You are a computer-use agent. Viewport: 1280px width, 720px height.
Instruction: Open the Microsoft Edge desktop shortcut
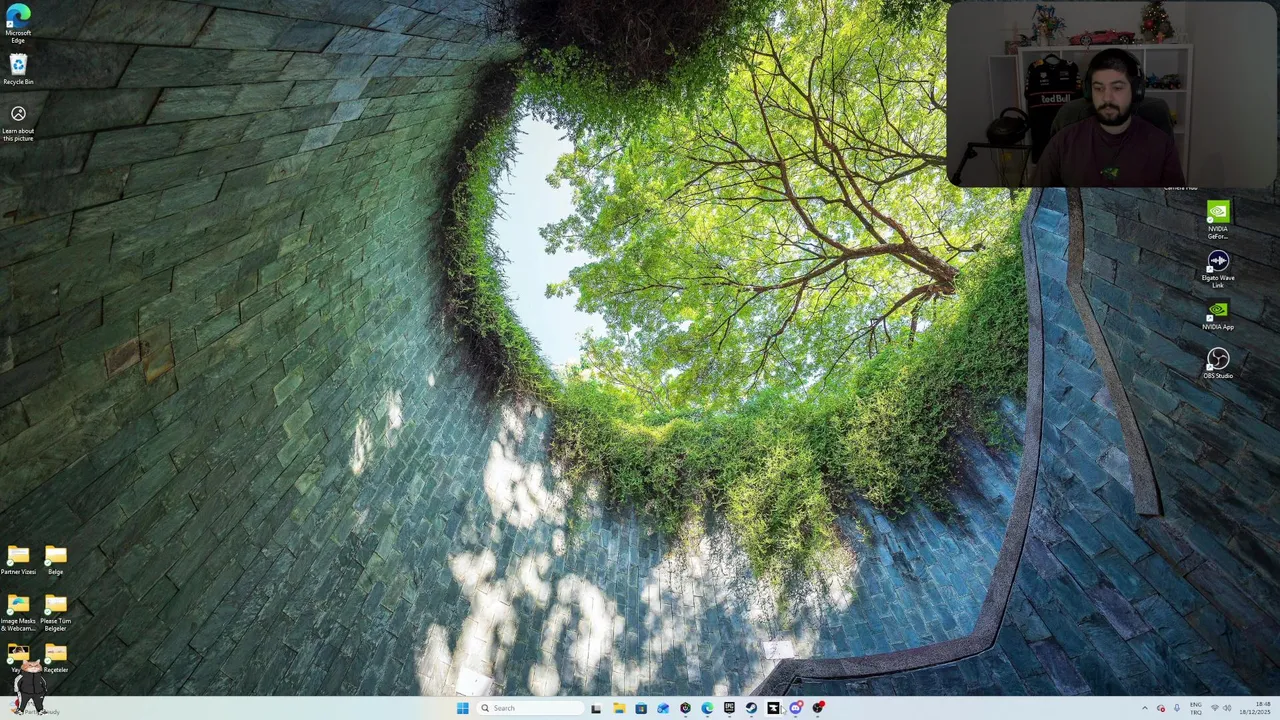(18, 24)
